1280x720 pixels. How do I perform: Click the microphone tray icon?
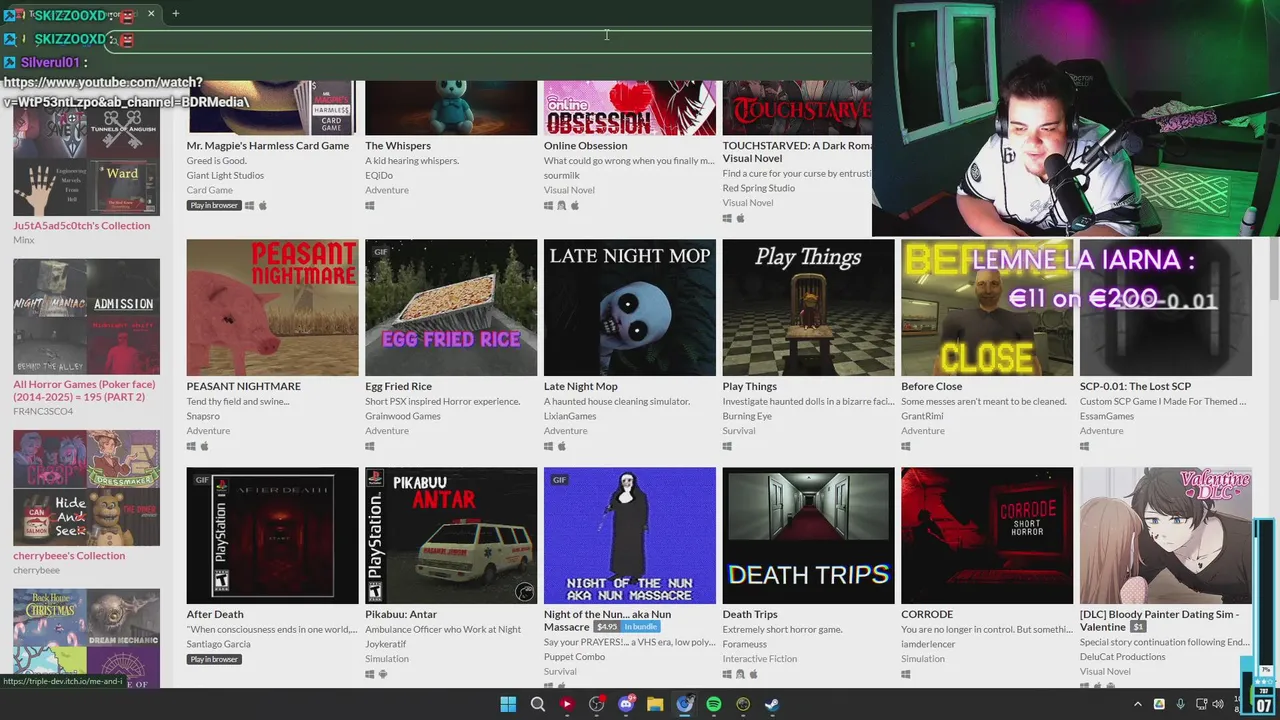(x=1181, y=704)
